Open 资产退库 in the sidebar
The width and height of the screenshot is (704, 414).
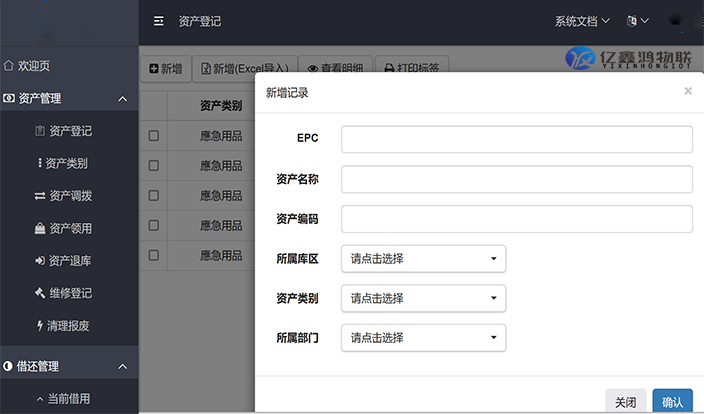pyautogui.click(x=69, y=260)
